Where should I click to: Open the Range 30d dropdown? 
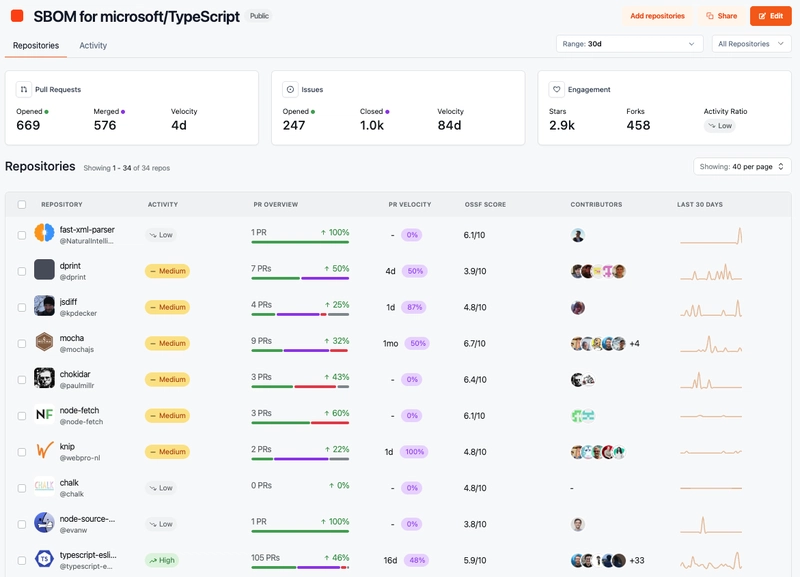[629, 44]
